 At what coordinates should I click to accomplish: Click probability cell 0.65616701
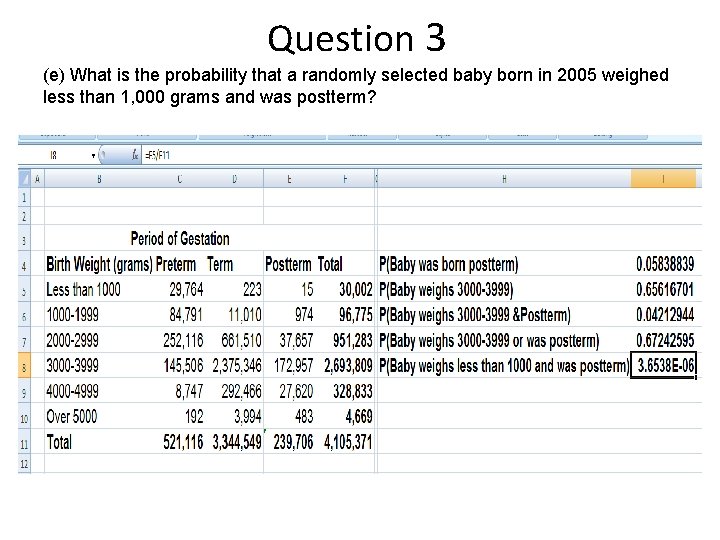click(665, 290)
